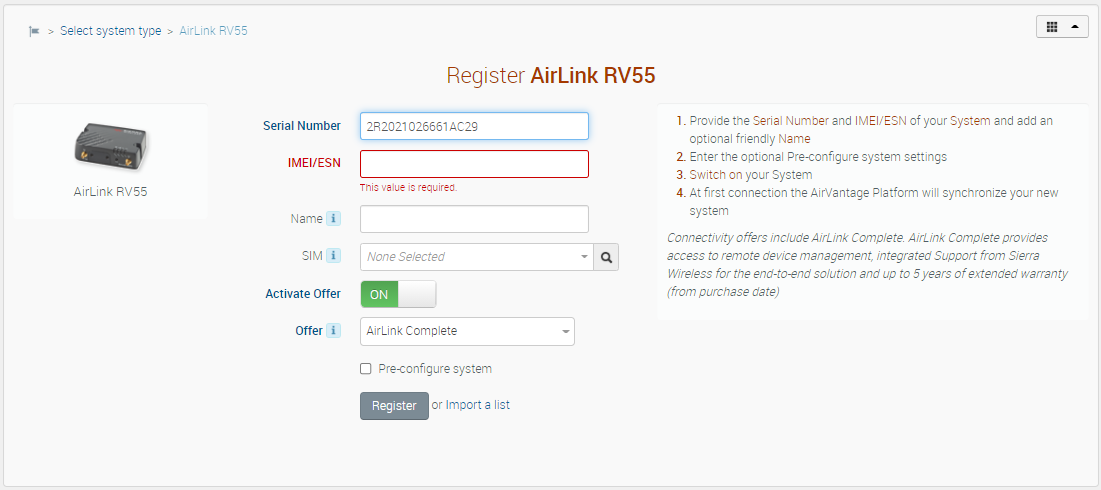Expand the SIM None Selected dropdown

pos(476,257)
